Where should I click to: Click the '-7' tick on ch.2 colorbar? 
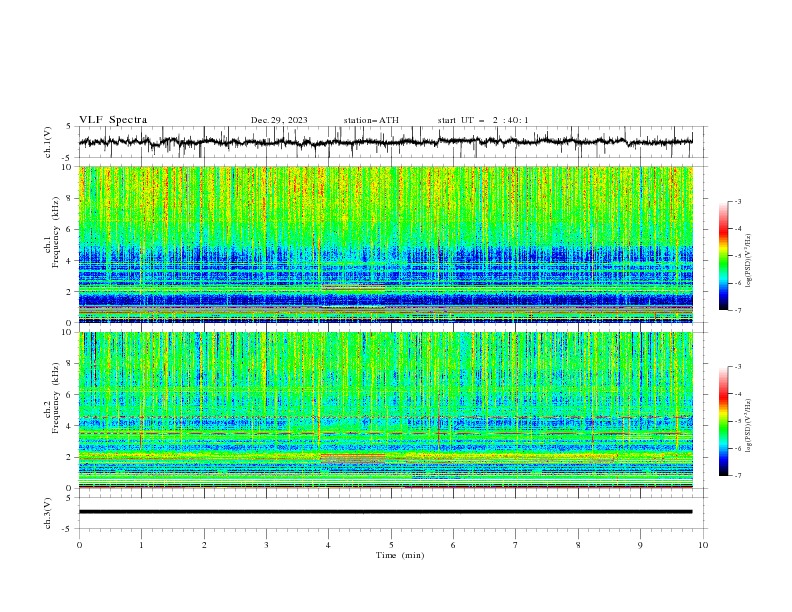[738, 476]
